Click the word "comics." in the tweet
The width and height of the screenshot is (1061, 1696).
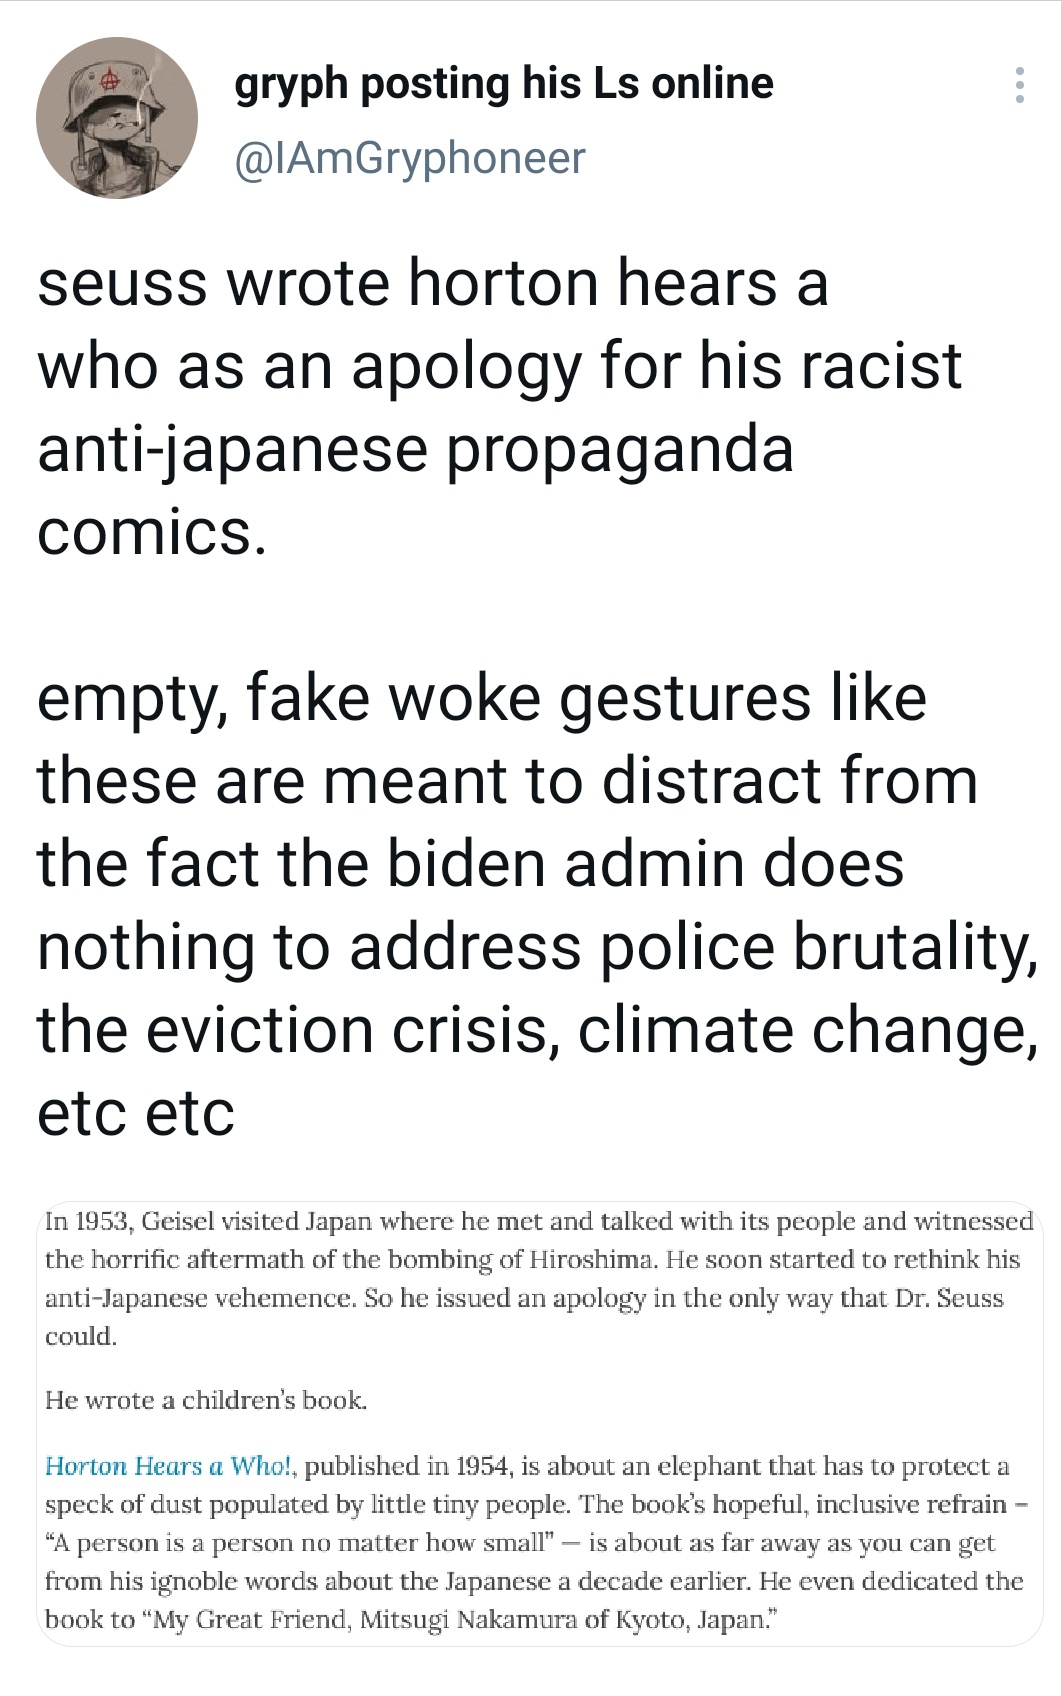[x=152, y=532]
